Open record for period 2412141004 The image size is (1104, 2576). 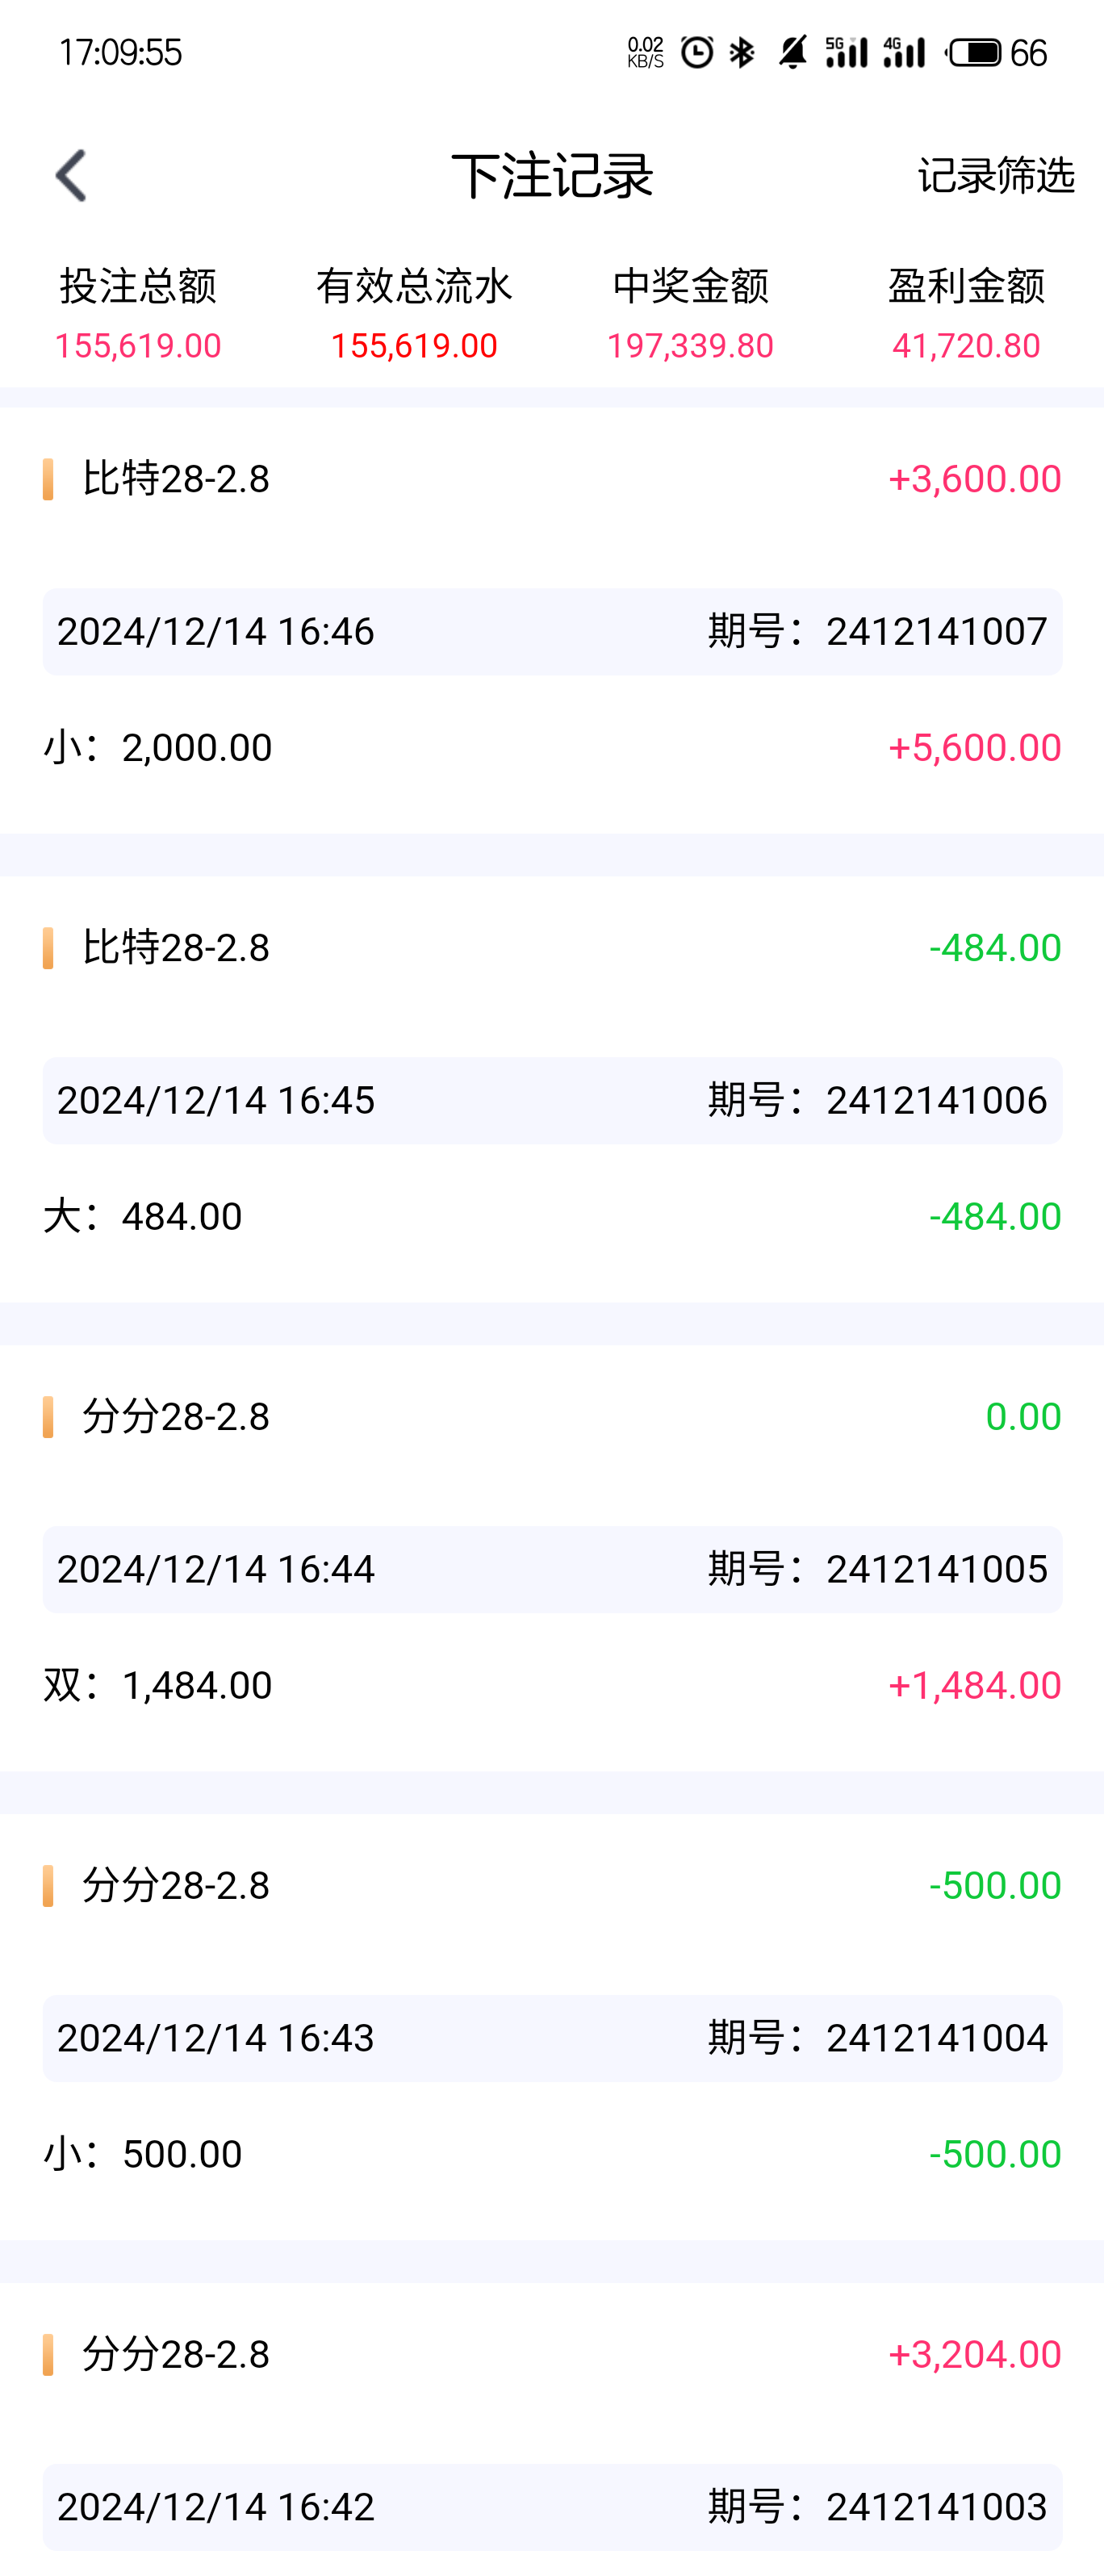[552, 2038]
